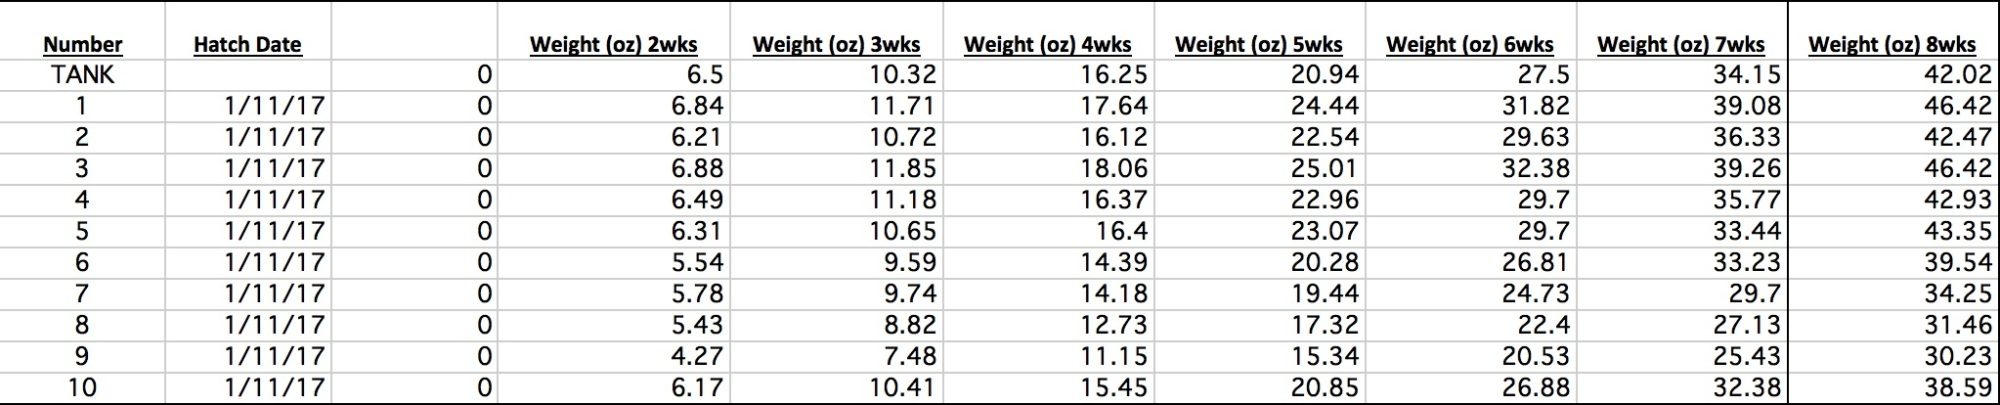Select the Weight (oz) 3wks header
This screenshot has height=405, width=2000.
point(836,45)
